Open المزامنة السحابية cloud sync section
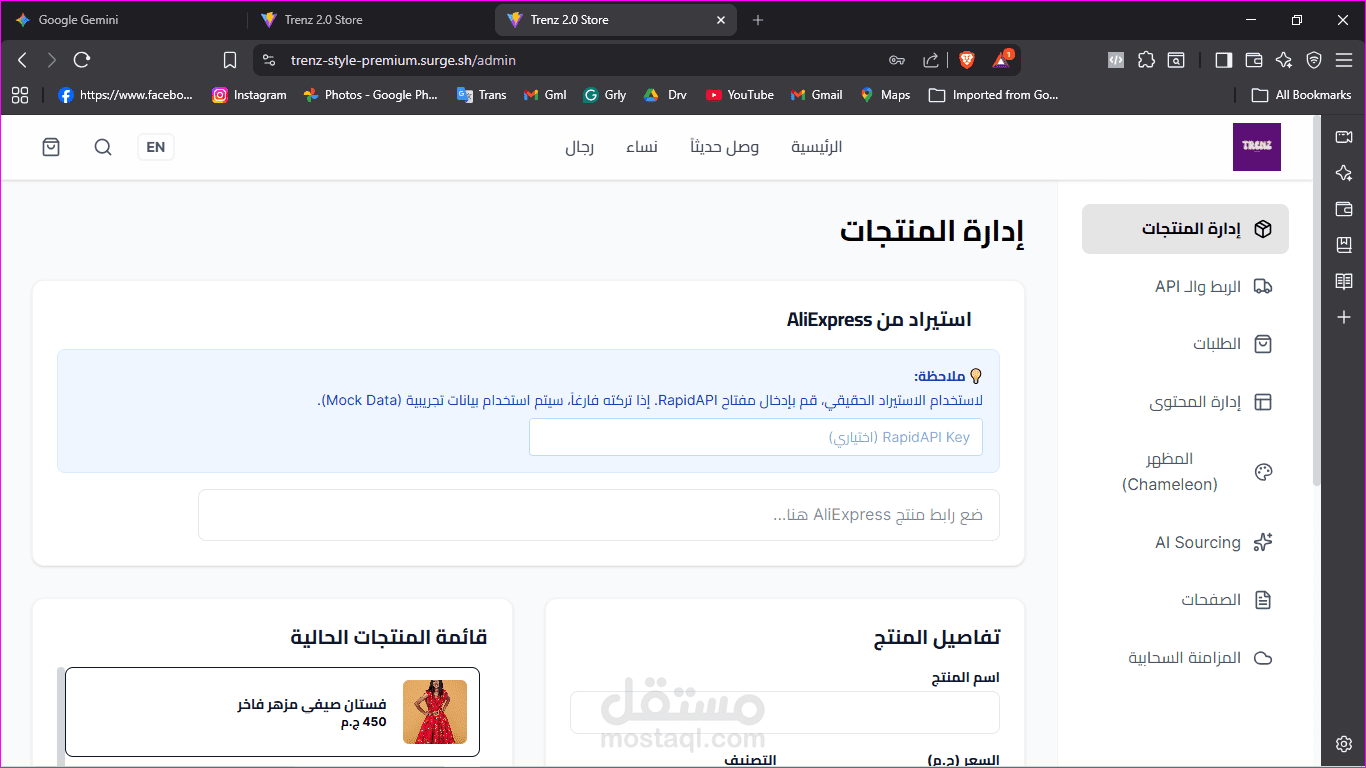The image size is (1366, 768). coord(1185,658)
